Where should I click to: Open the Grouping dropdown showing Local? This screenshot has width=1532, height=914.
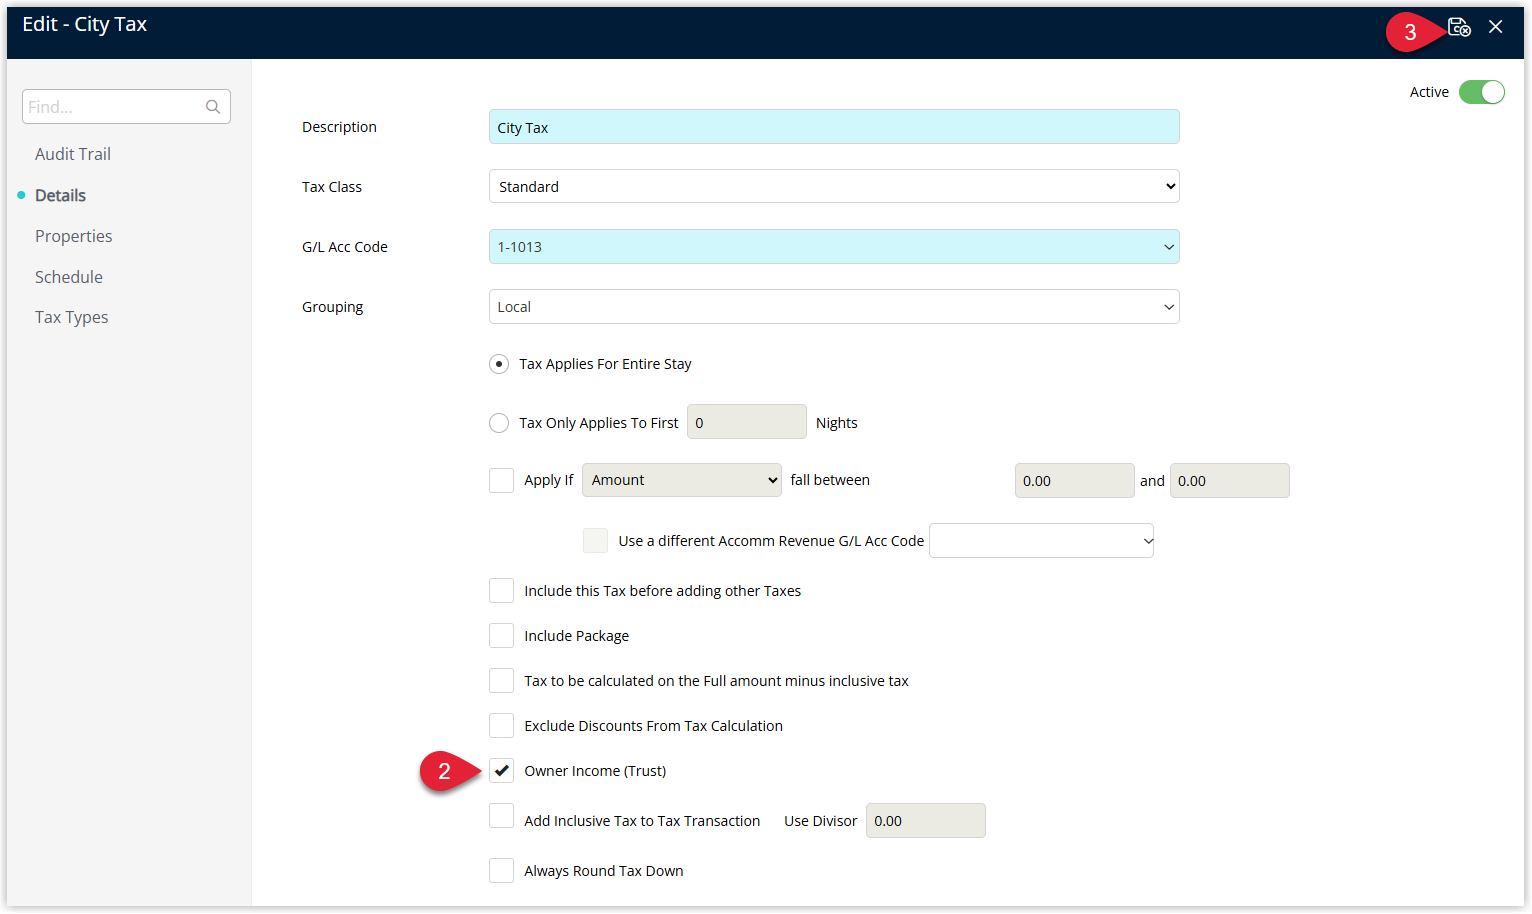(834, 307)
